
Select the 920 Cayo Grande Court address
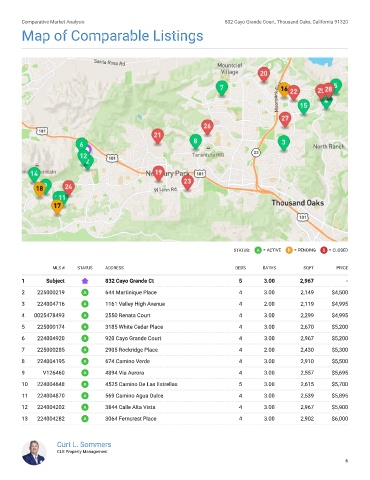[x=133, y=338]
